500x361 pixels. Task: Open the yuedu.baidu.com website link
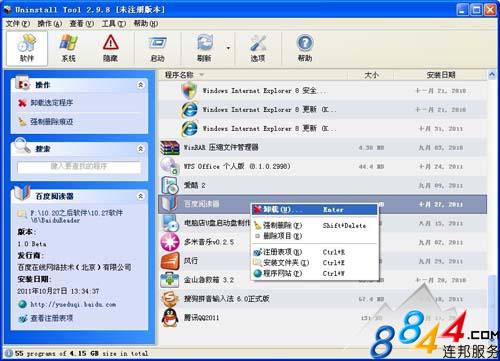click(x=73, y=304)
